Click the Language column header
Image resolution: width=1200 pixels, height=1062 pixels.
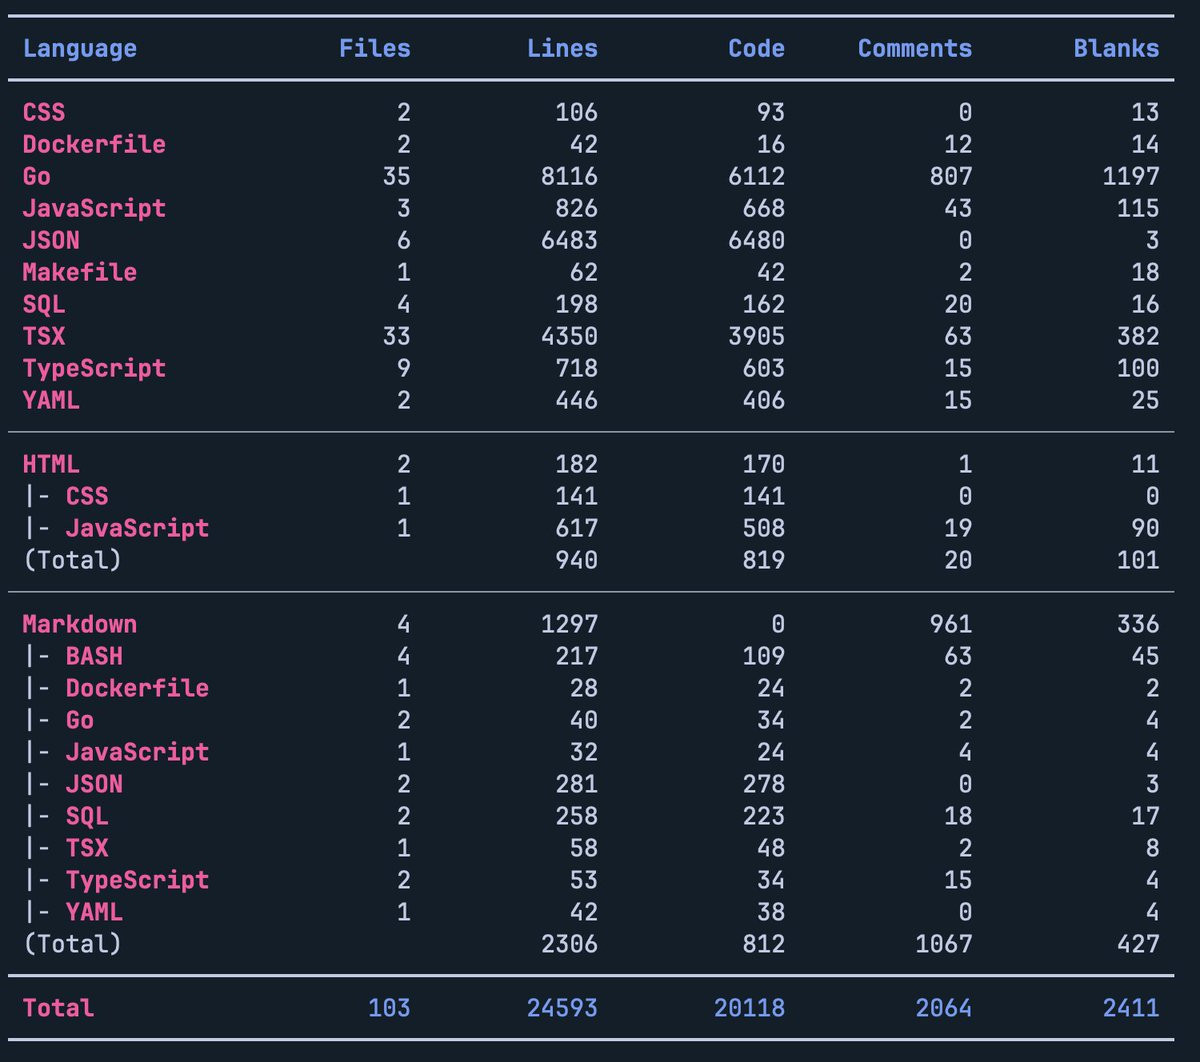coord(80,48)
